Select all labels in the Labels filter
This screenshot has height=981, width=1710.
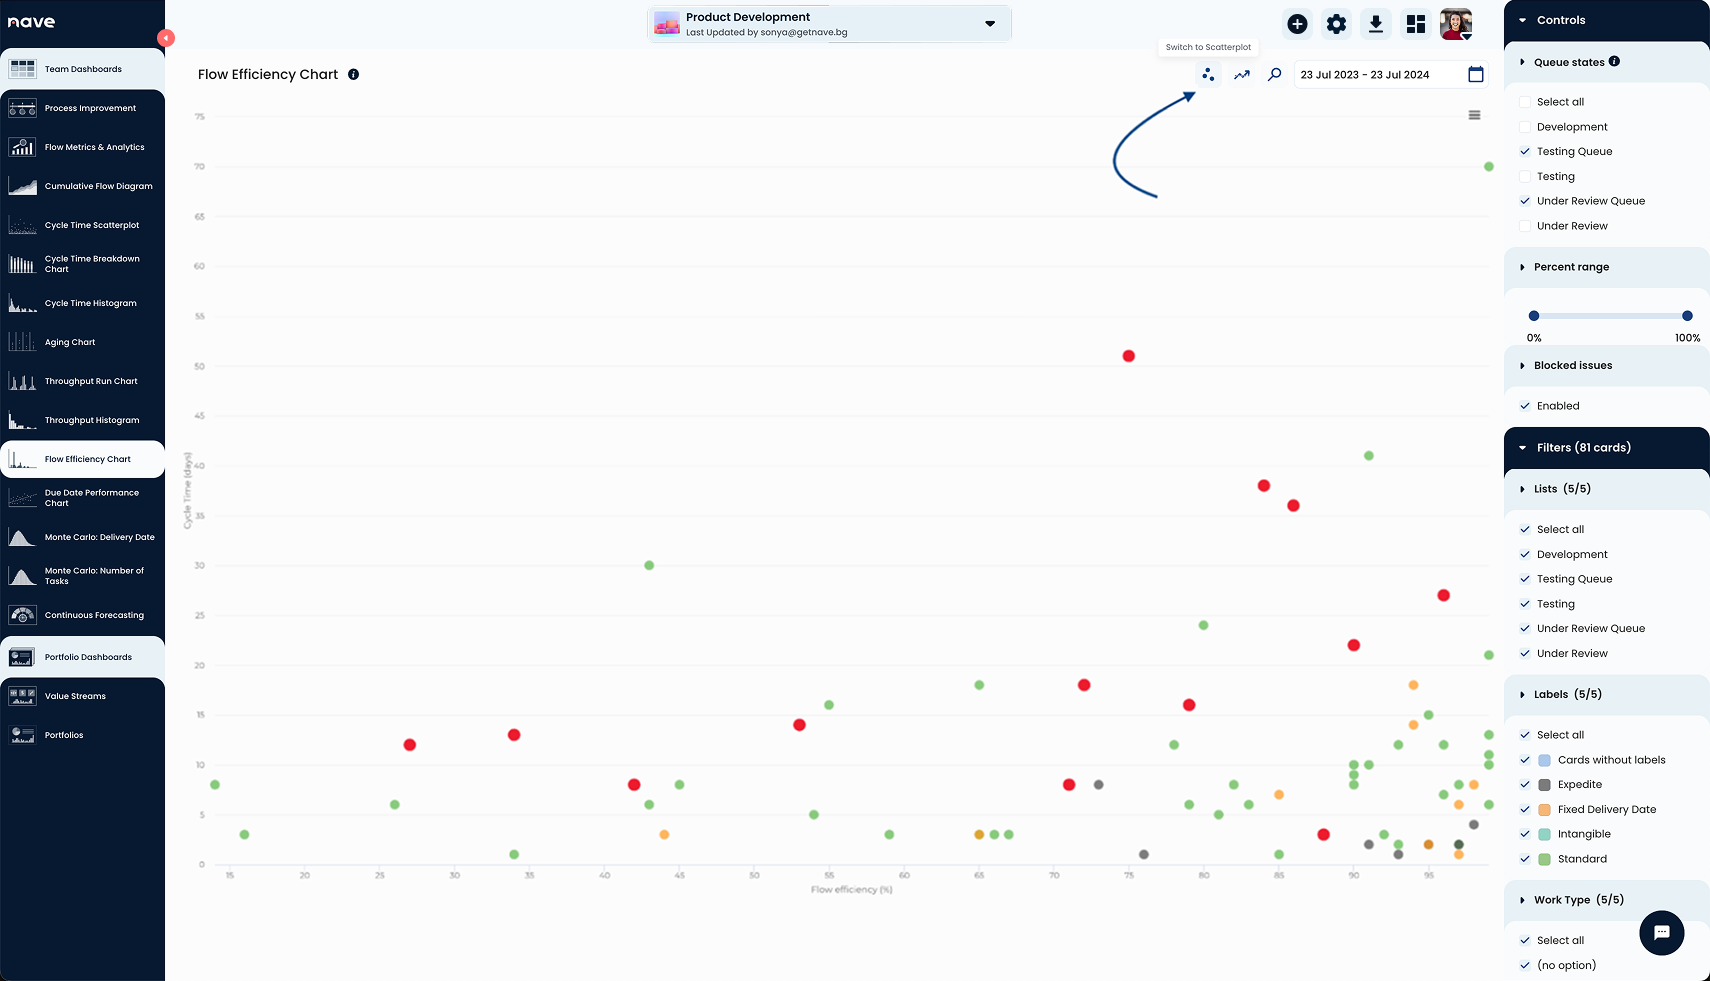[1524, 734]
